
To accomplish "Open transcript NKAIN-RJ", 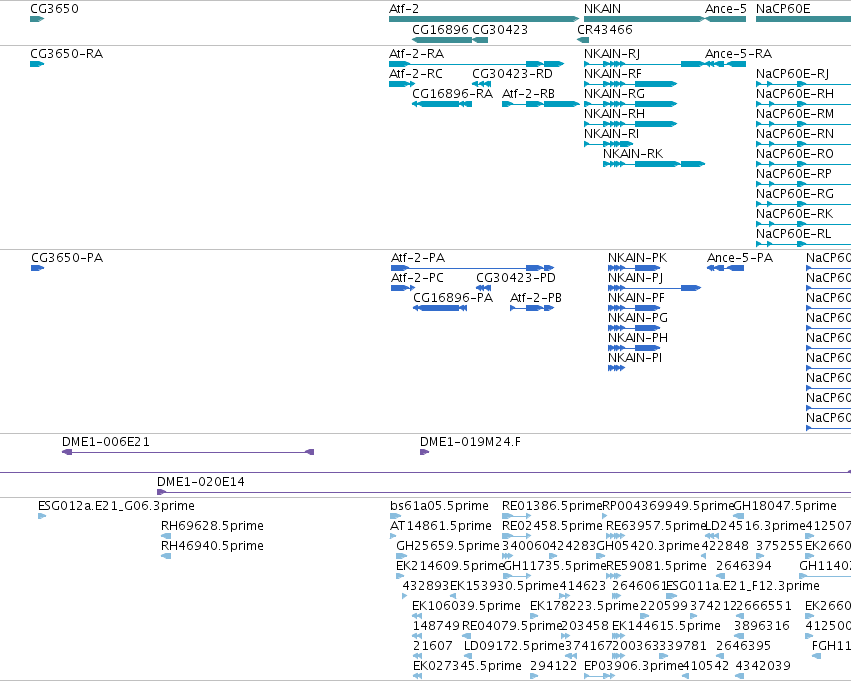I will (x=612, y=53).
